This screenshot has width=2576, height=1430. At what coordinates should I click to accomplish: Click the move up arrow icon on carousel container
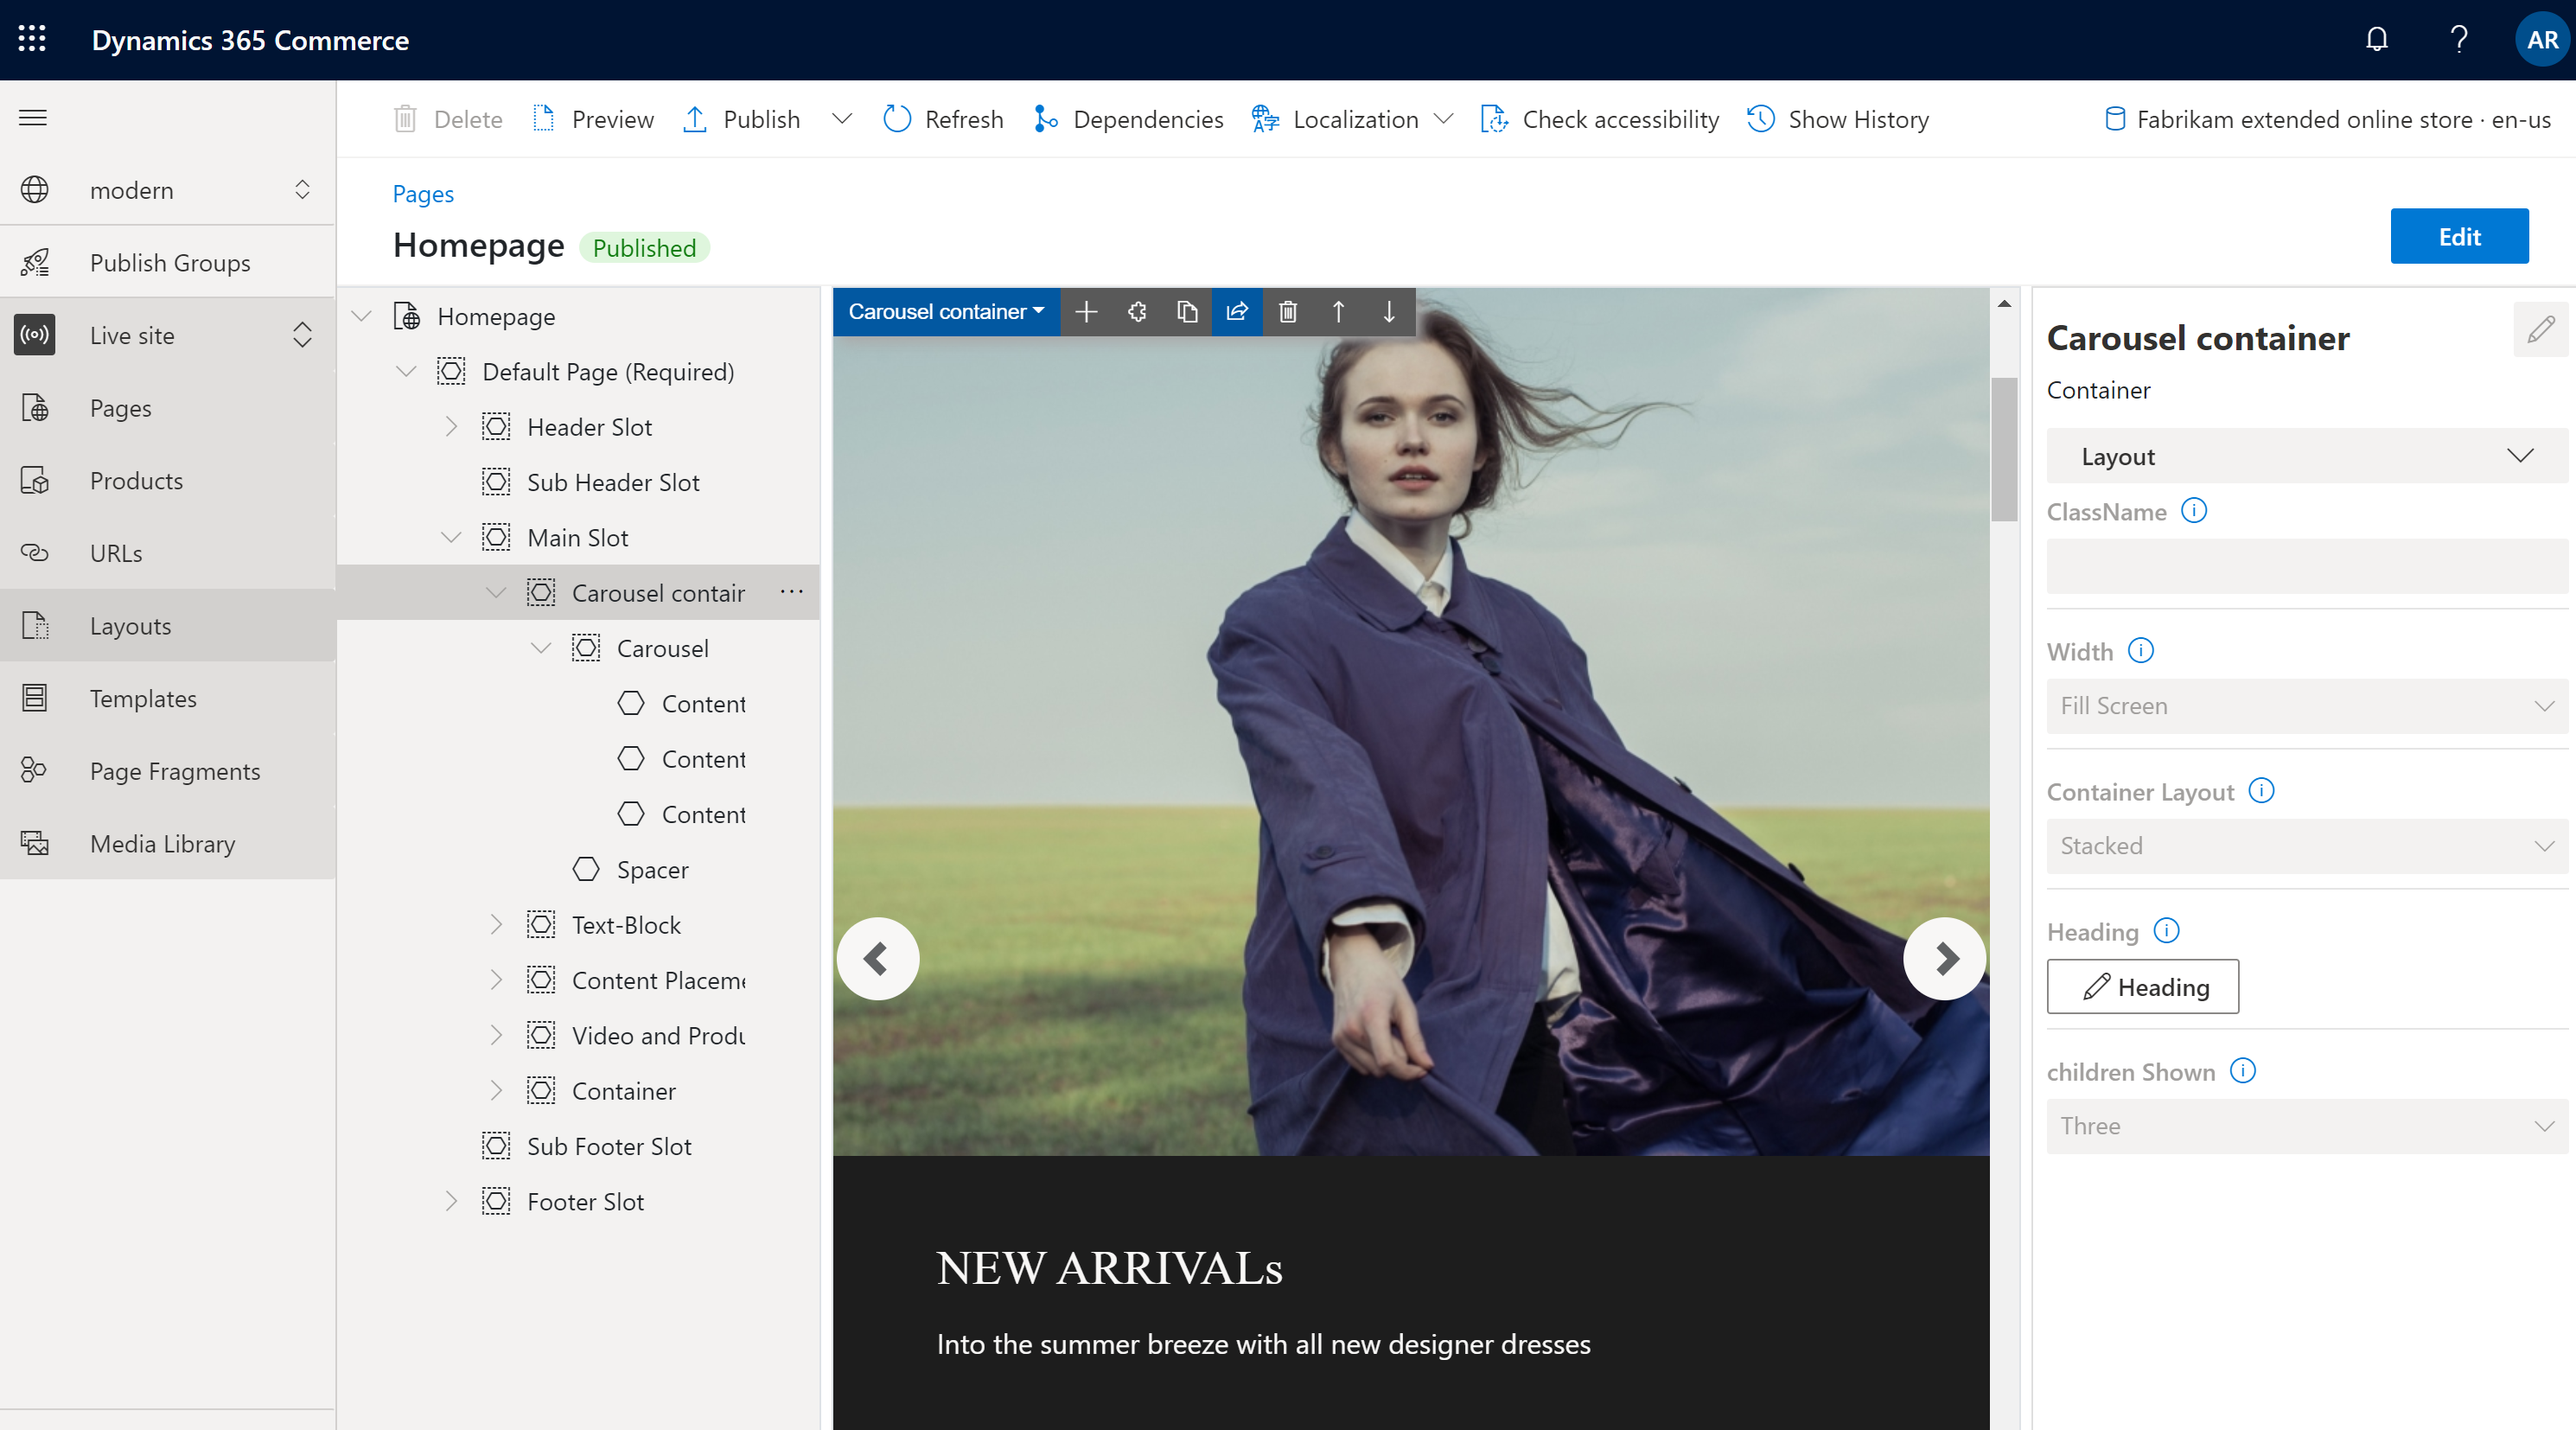(x=1338, y=312)
